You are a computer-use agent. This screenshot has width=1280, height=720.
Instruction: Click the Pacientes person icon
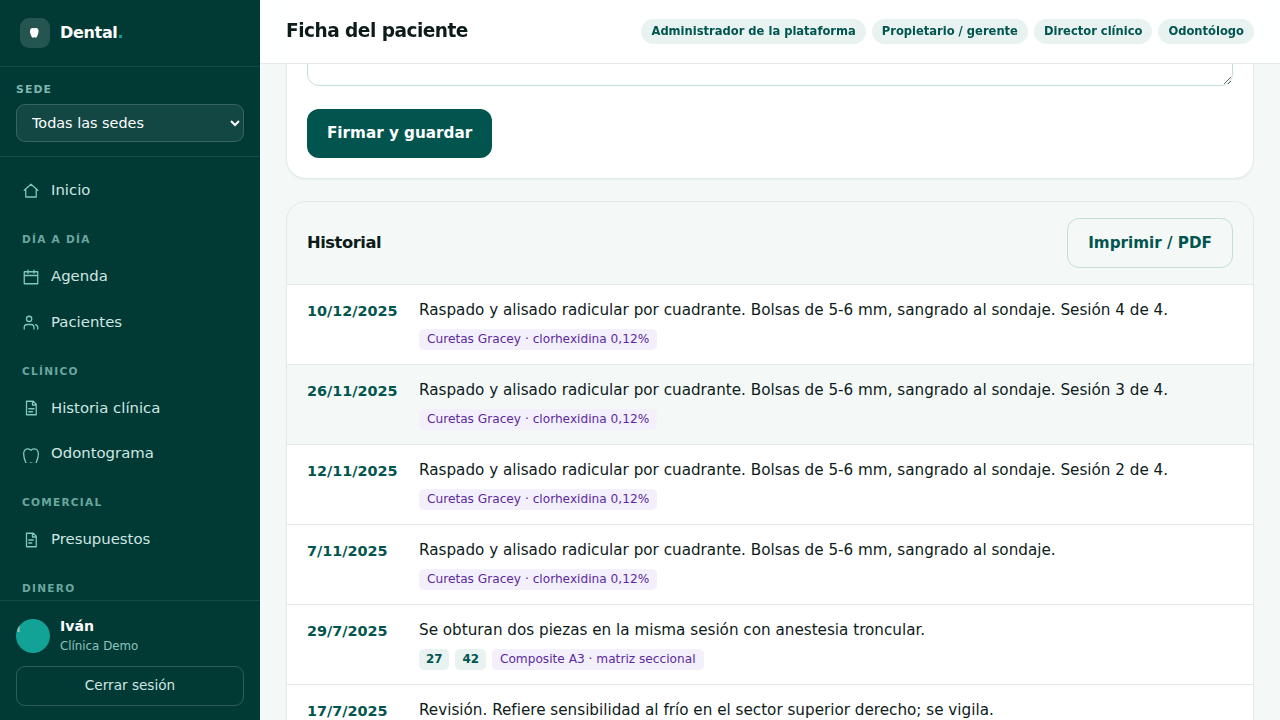click(31, 323)
